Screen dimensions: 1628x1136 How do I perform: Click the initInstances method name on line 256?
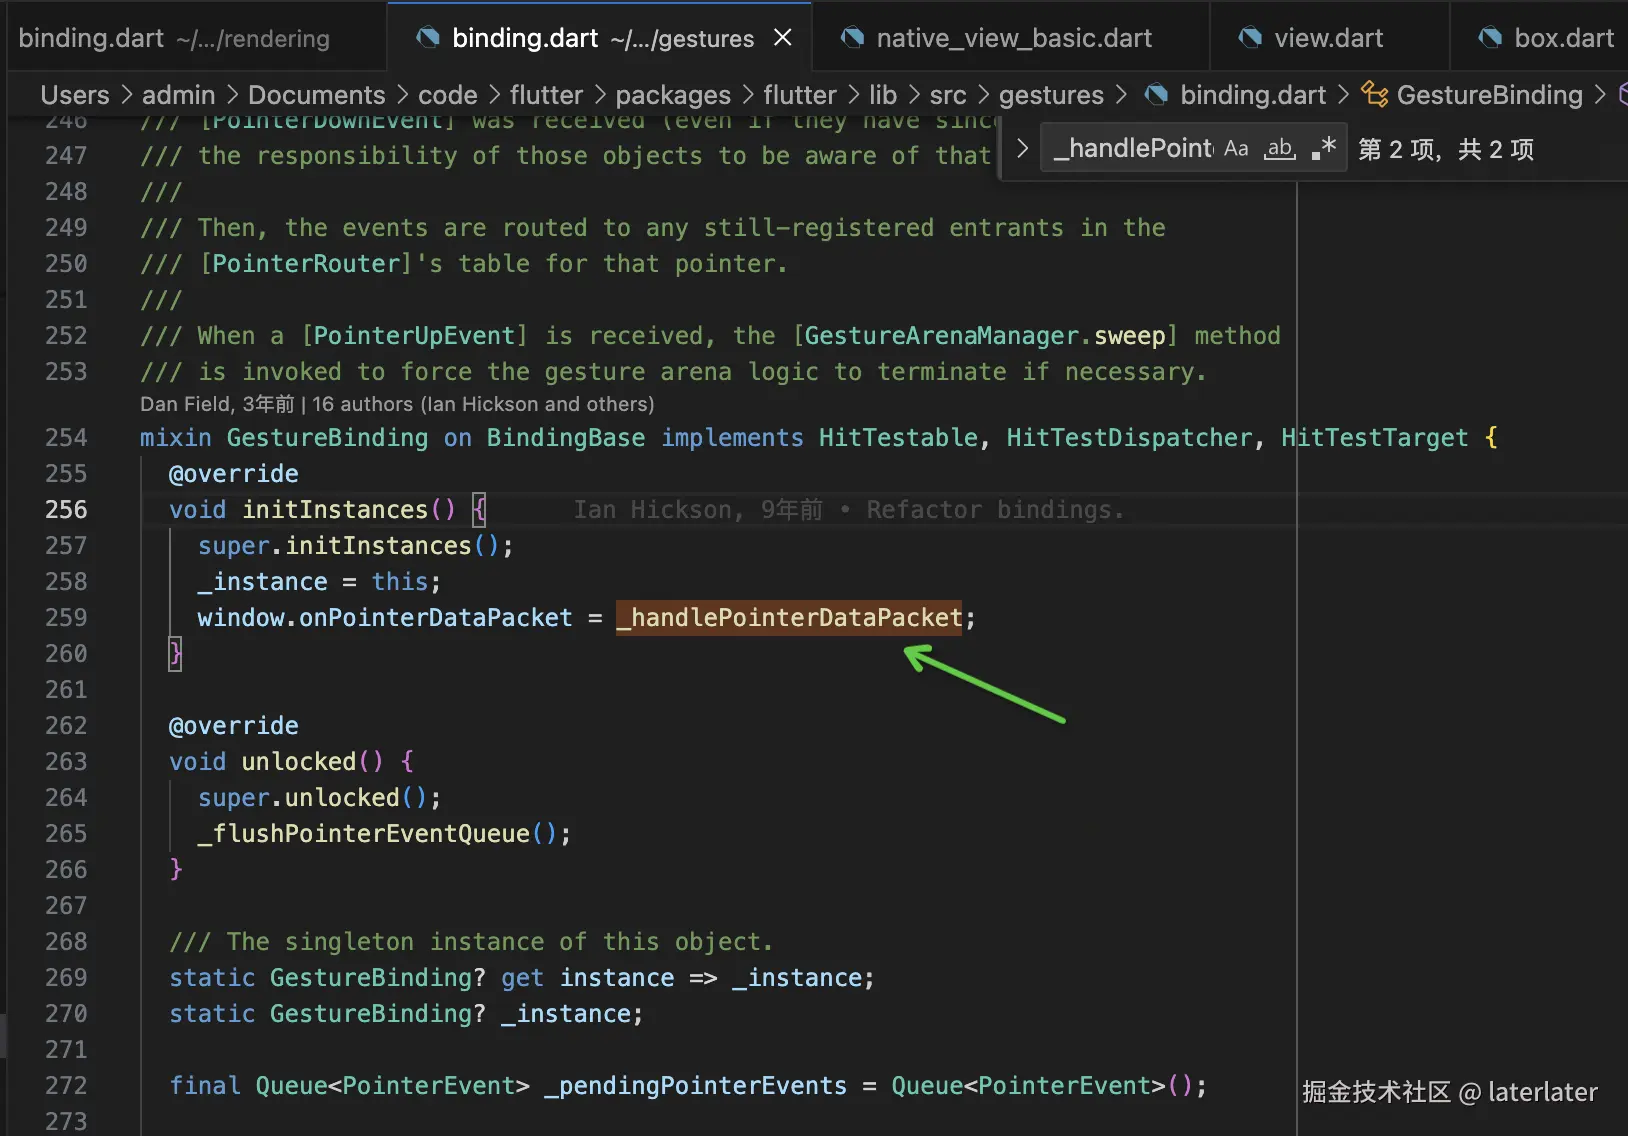[335, 510]
